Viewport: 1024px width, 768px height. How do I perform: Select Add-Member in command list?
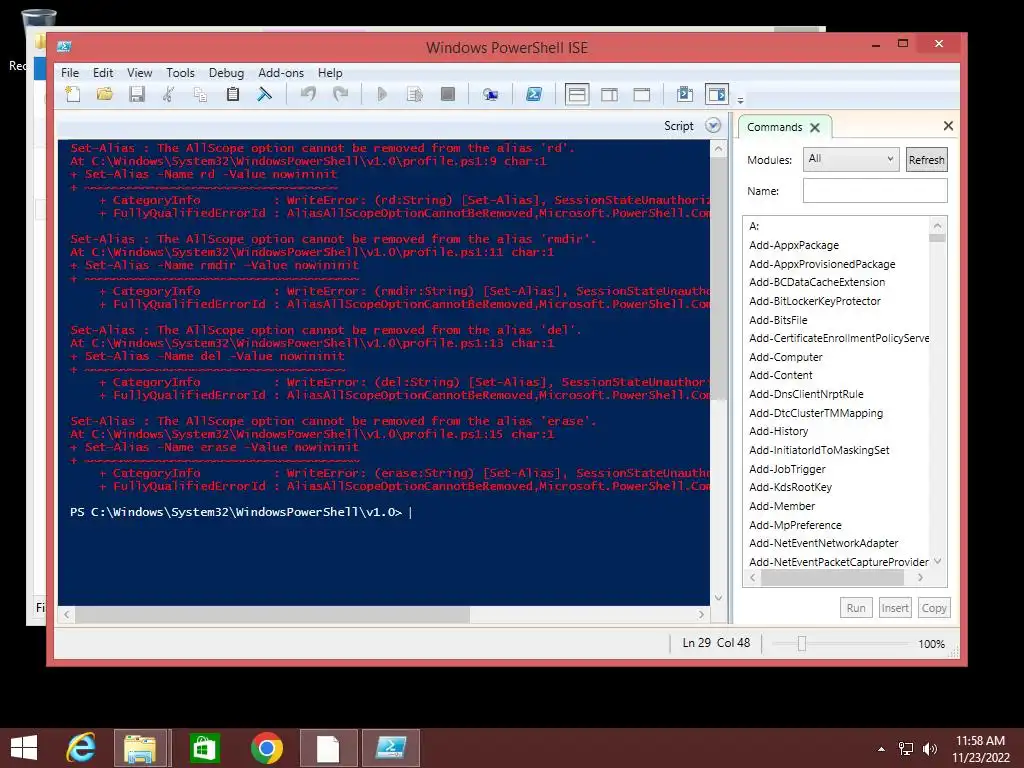782,506
